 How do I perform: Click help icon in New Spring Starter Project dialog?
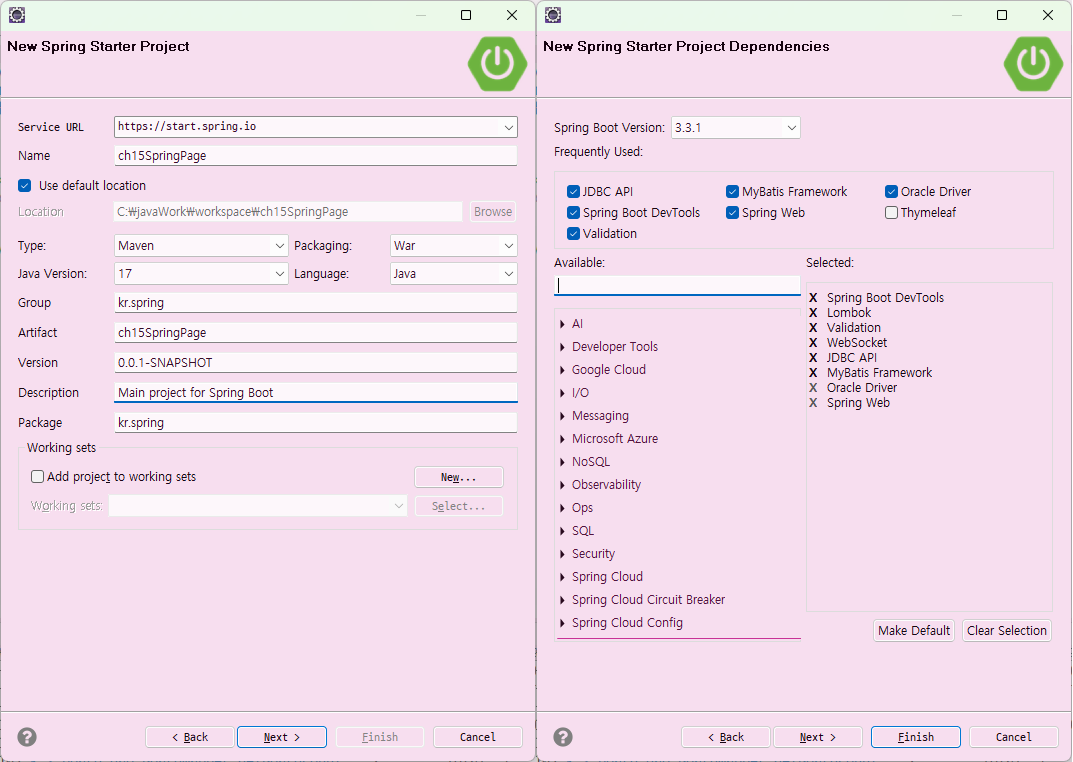pyautogui.click(x=27, y=737)
